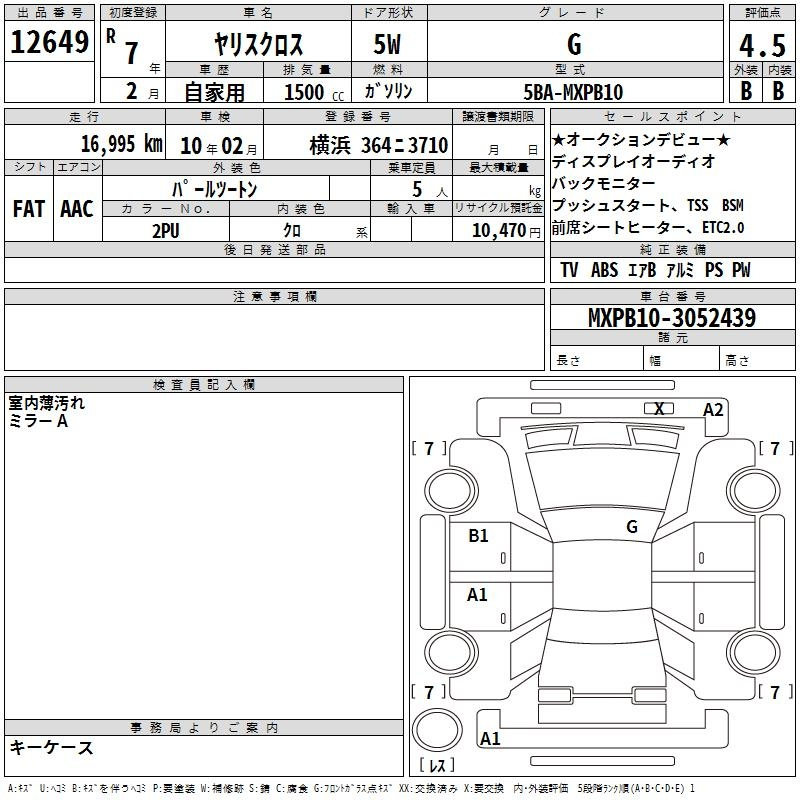Click the chassis number MXPB10-3052439
Viewport: 800px width, 800px height.
(x=671, y=318)
